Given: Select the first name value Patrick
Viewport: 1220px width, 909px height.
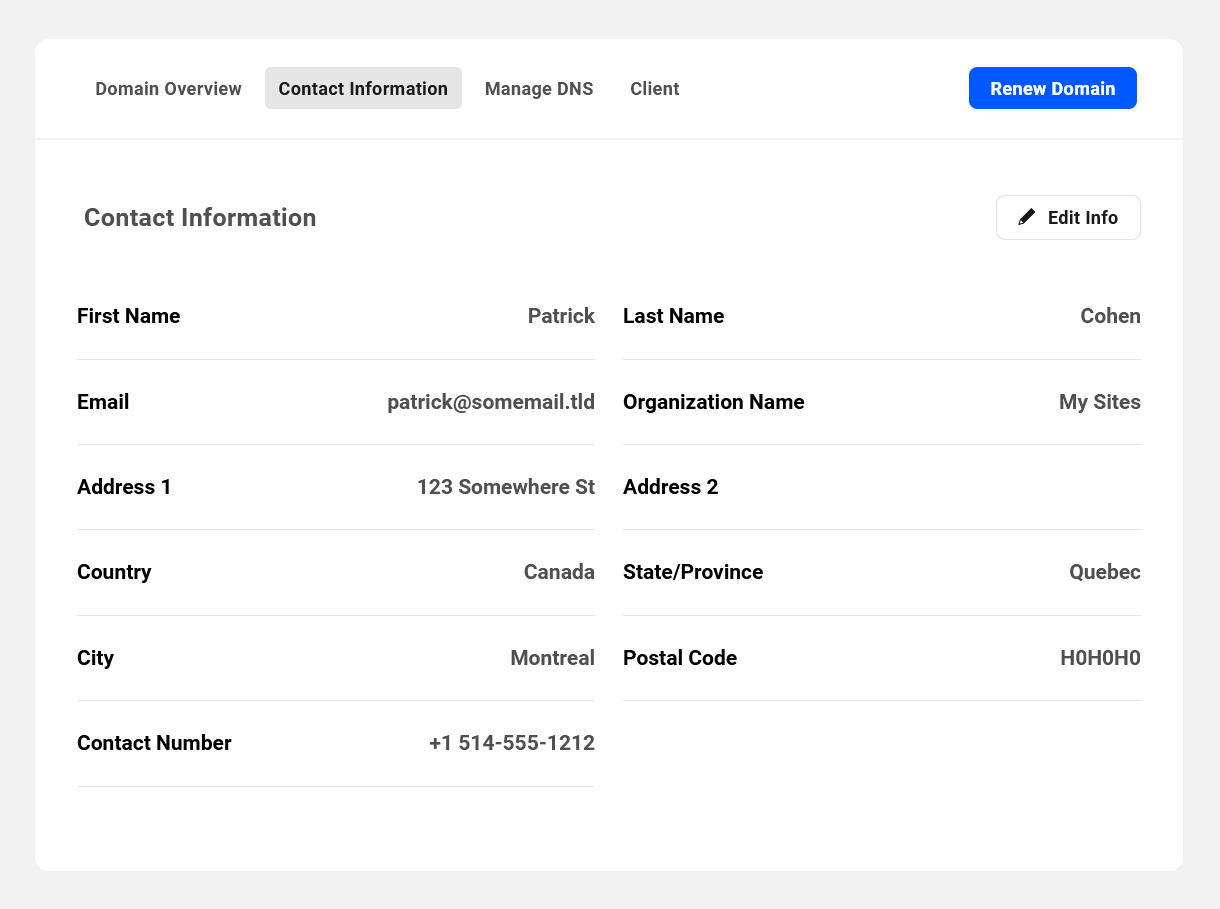Looking at the screenshot, I should pyautogui.click(x=561, y=316).
